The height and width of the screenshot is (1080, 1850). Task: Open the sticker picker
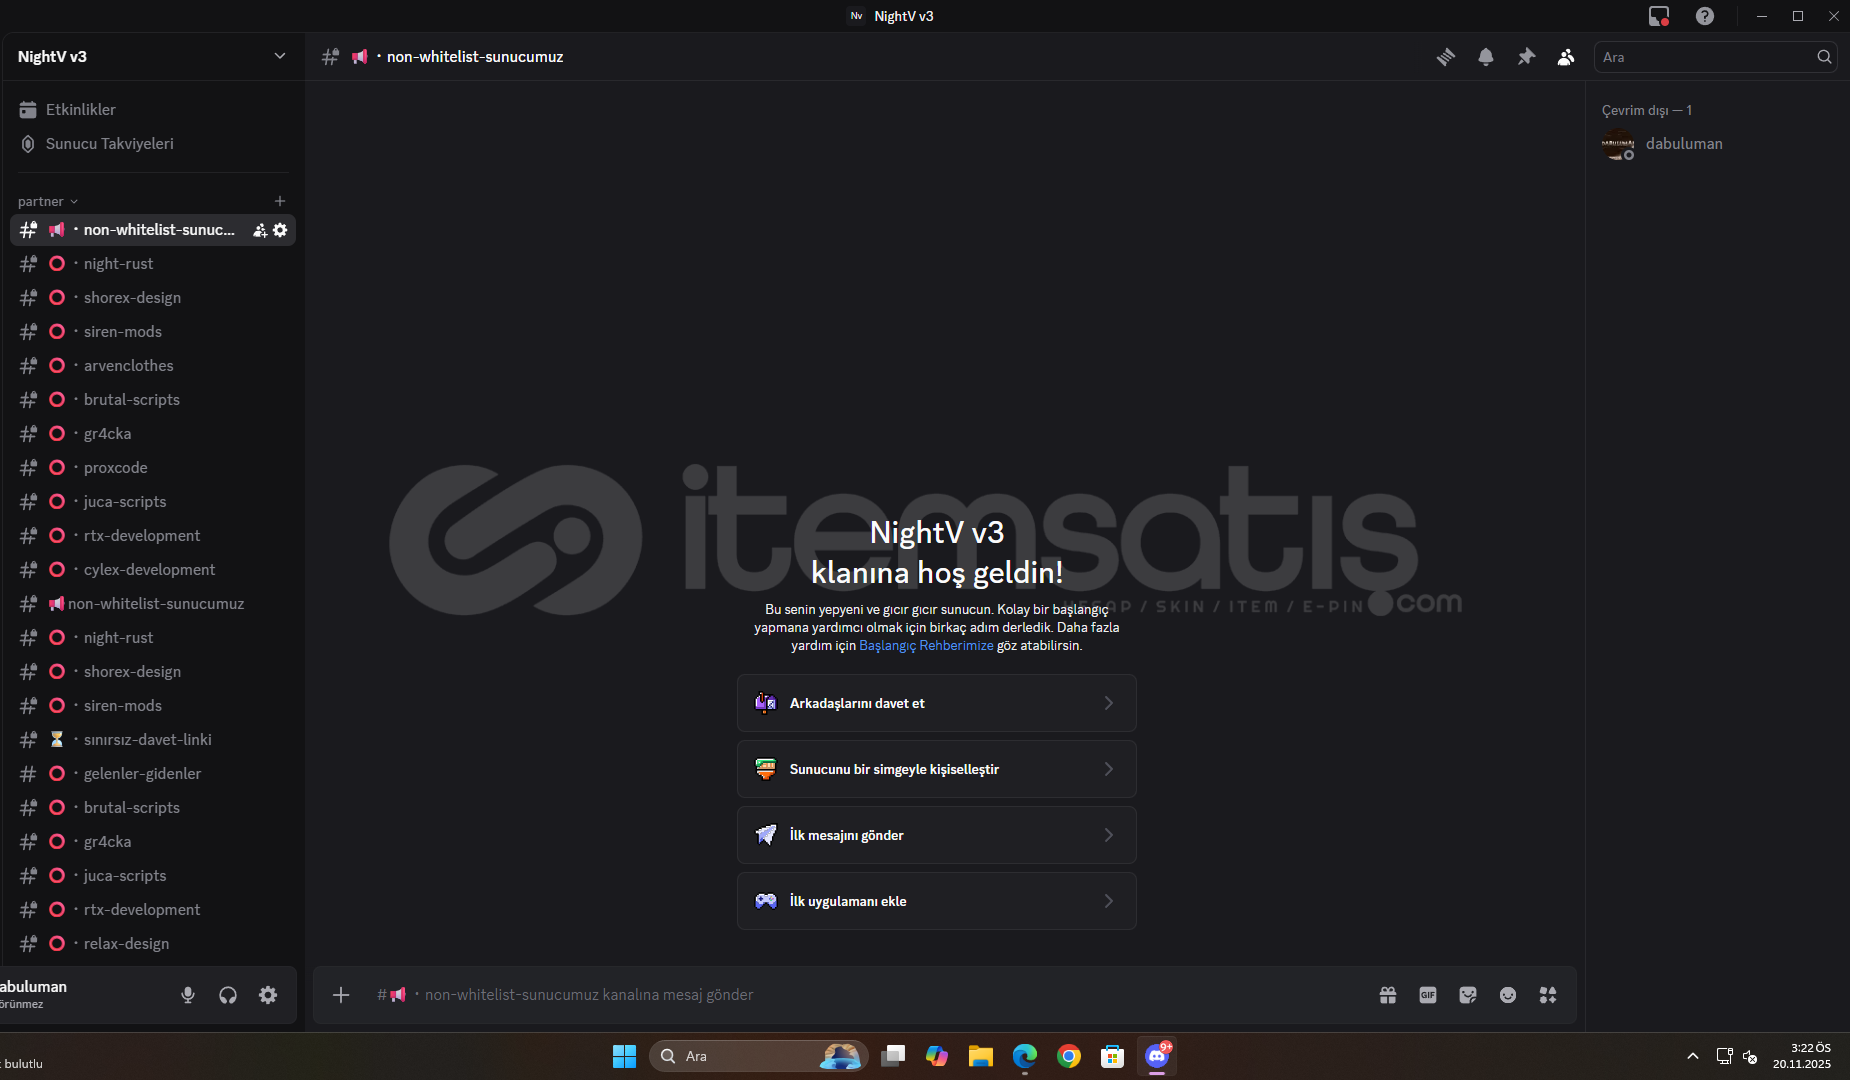tap(1468, 995)
